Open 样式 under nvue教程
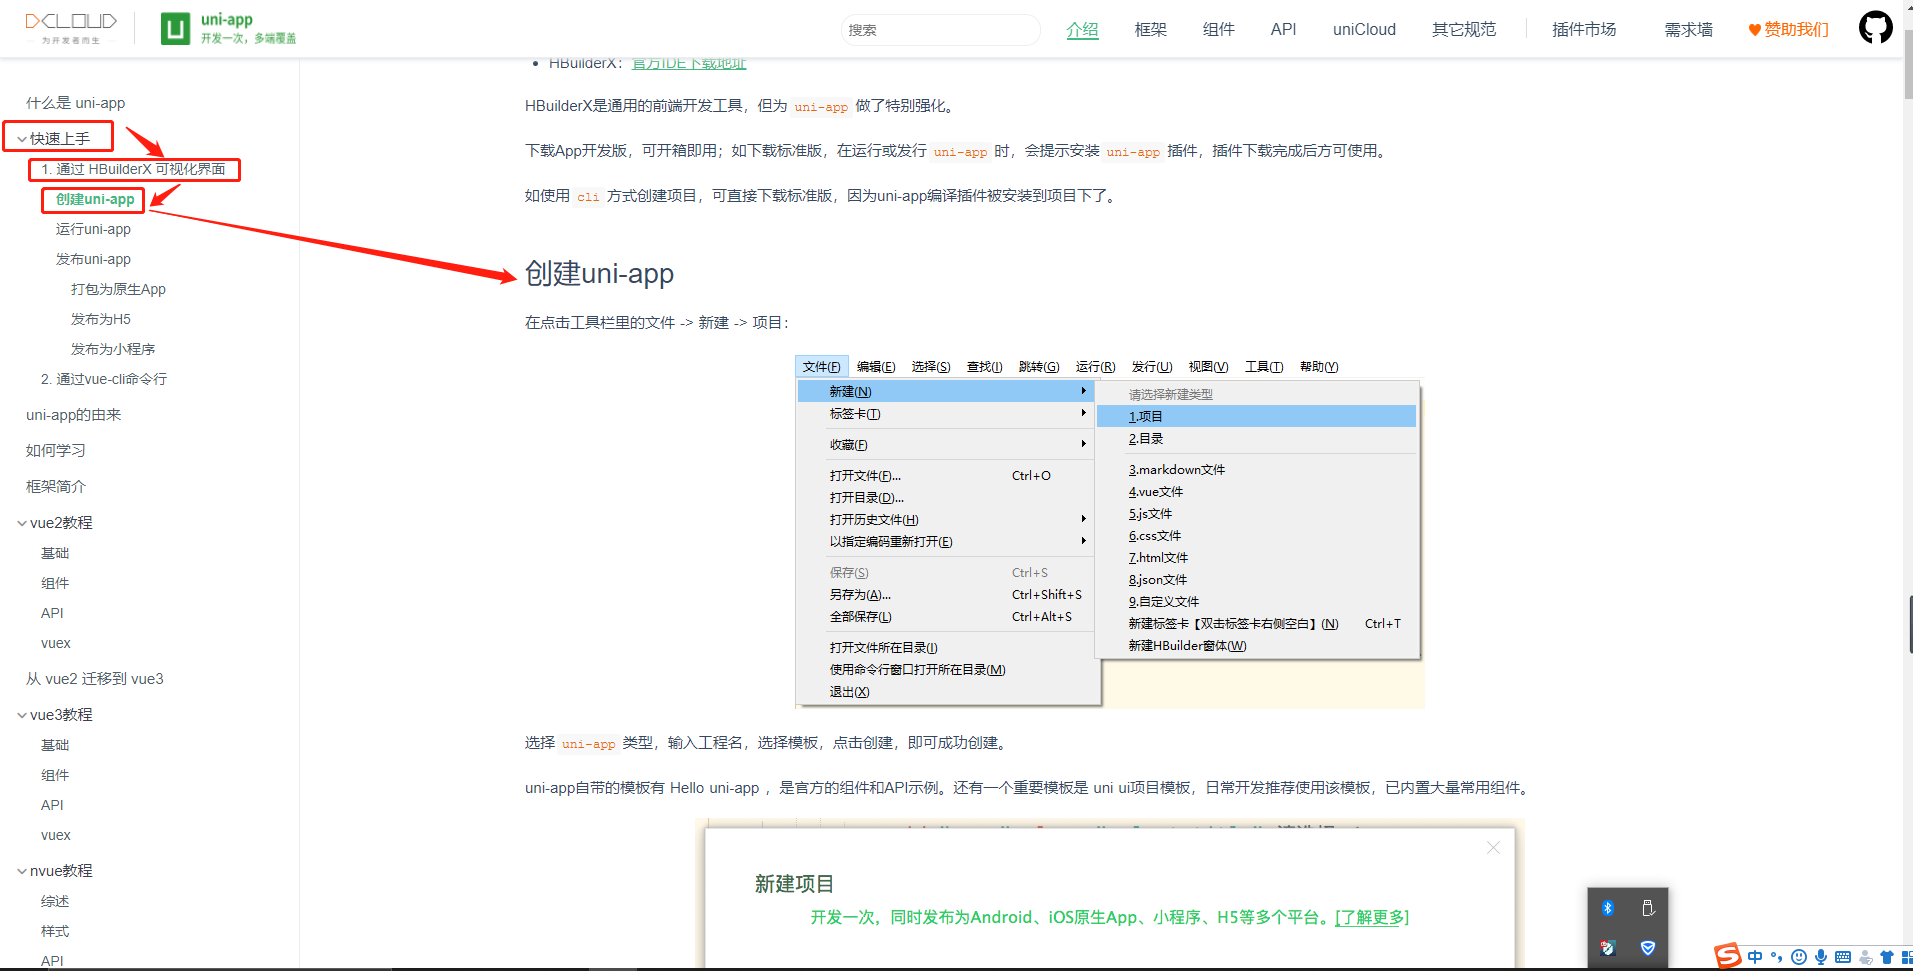This screenshot has height=971, width=1913. coord(55,931)
